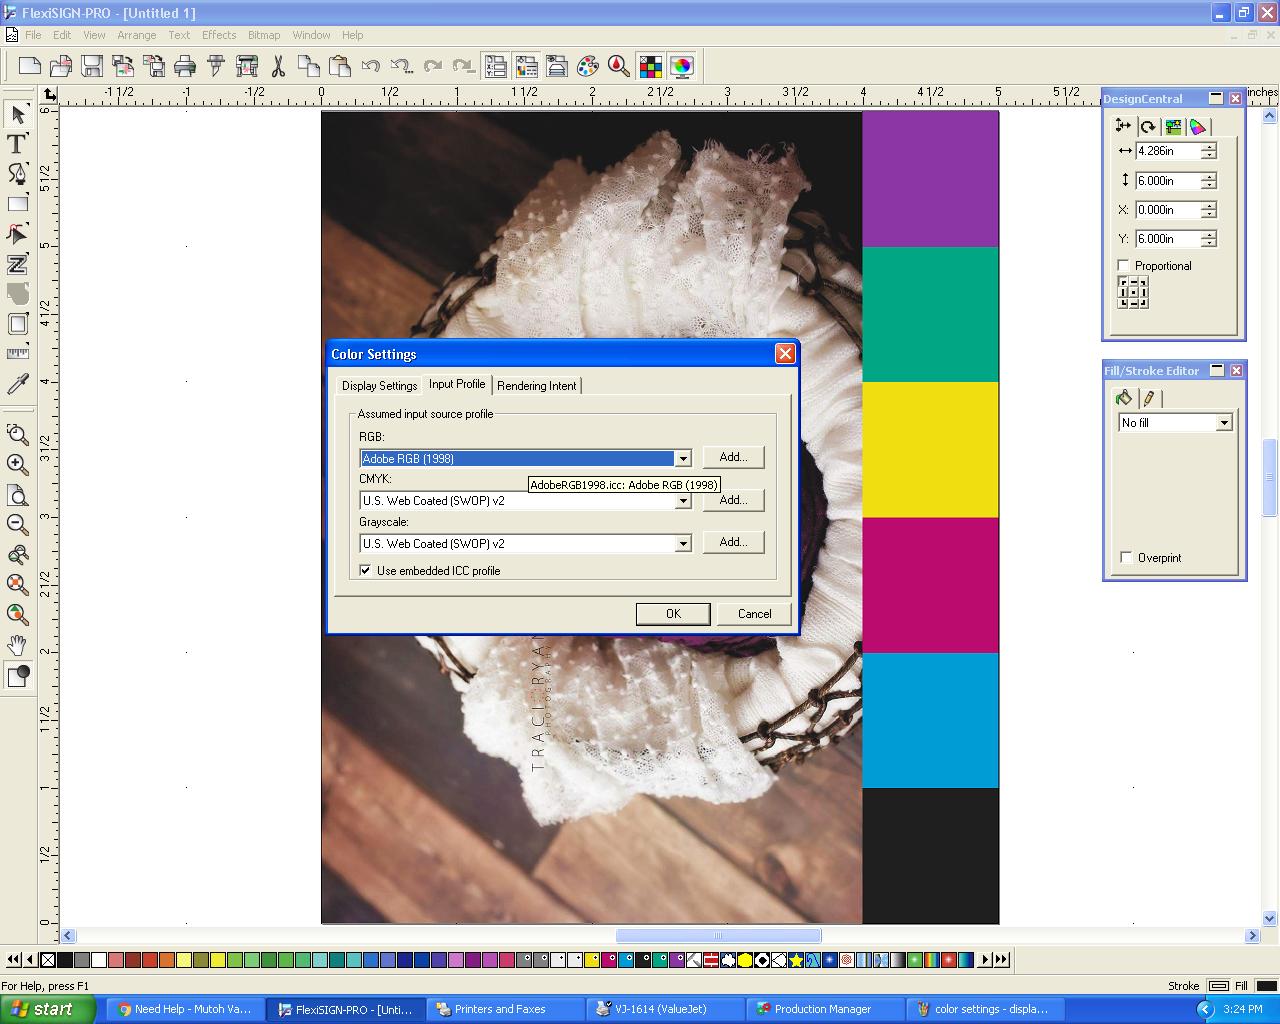Click Add button next to Grayscale profile
Viewport: 1280px width, 1024px height.
pyautogui.click(x=733, y=542)
